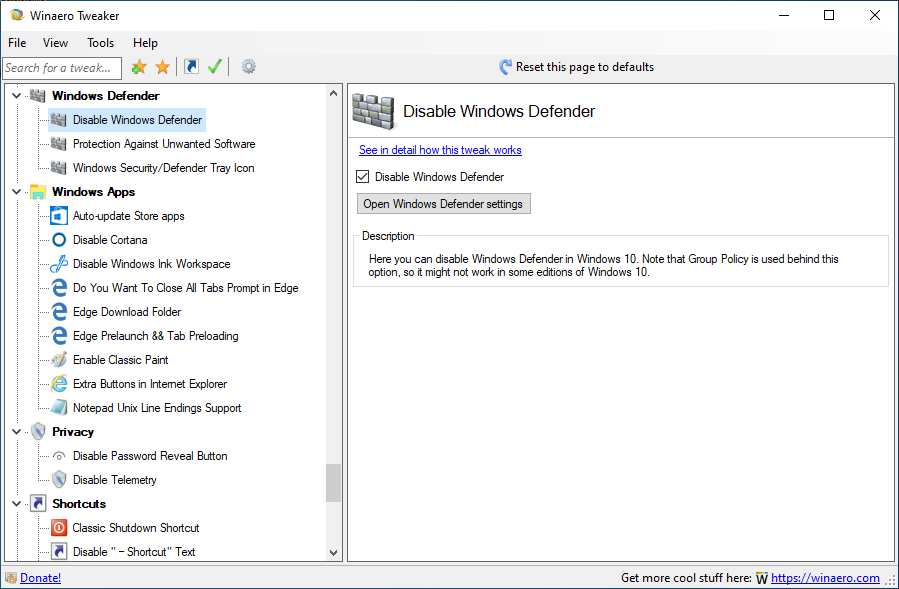Click the shield icon beside Disable Telemetry
The height and width of the screenshot is (589, 899).
(59, 479)
